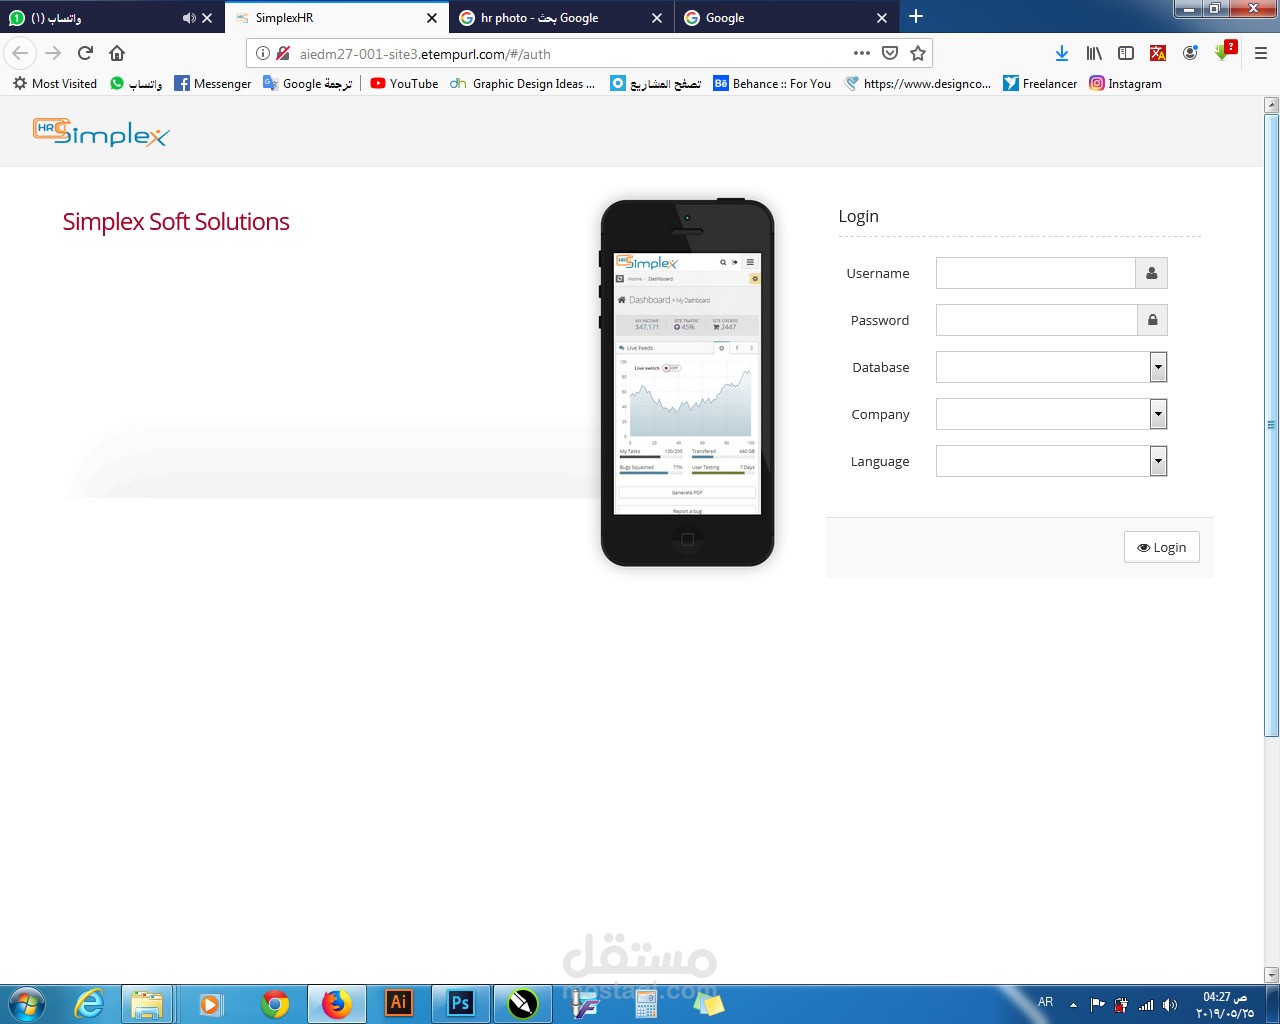Launch Internet Explorer from taskbar

tap(89, 1004)
